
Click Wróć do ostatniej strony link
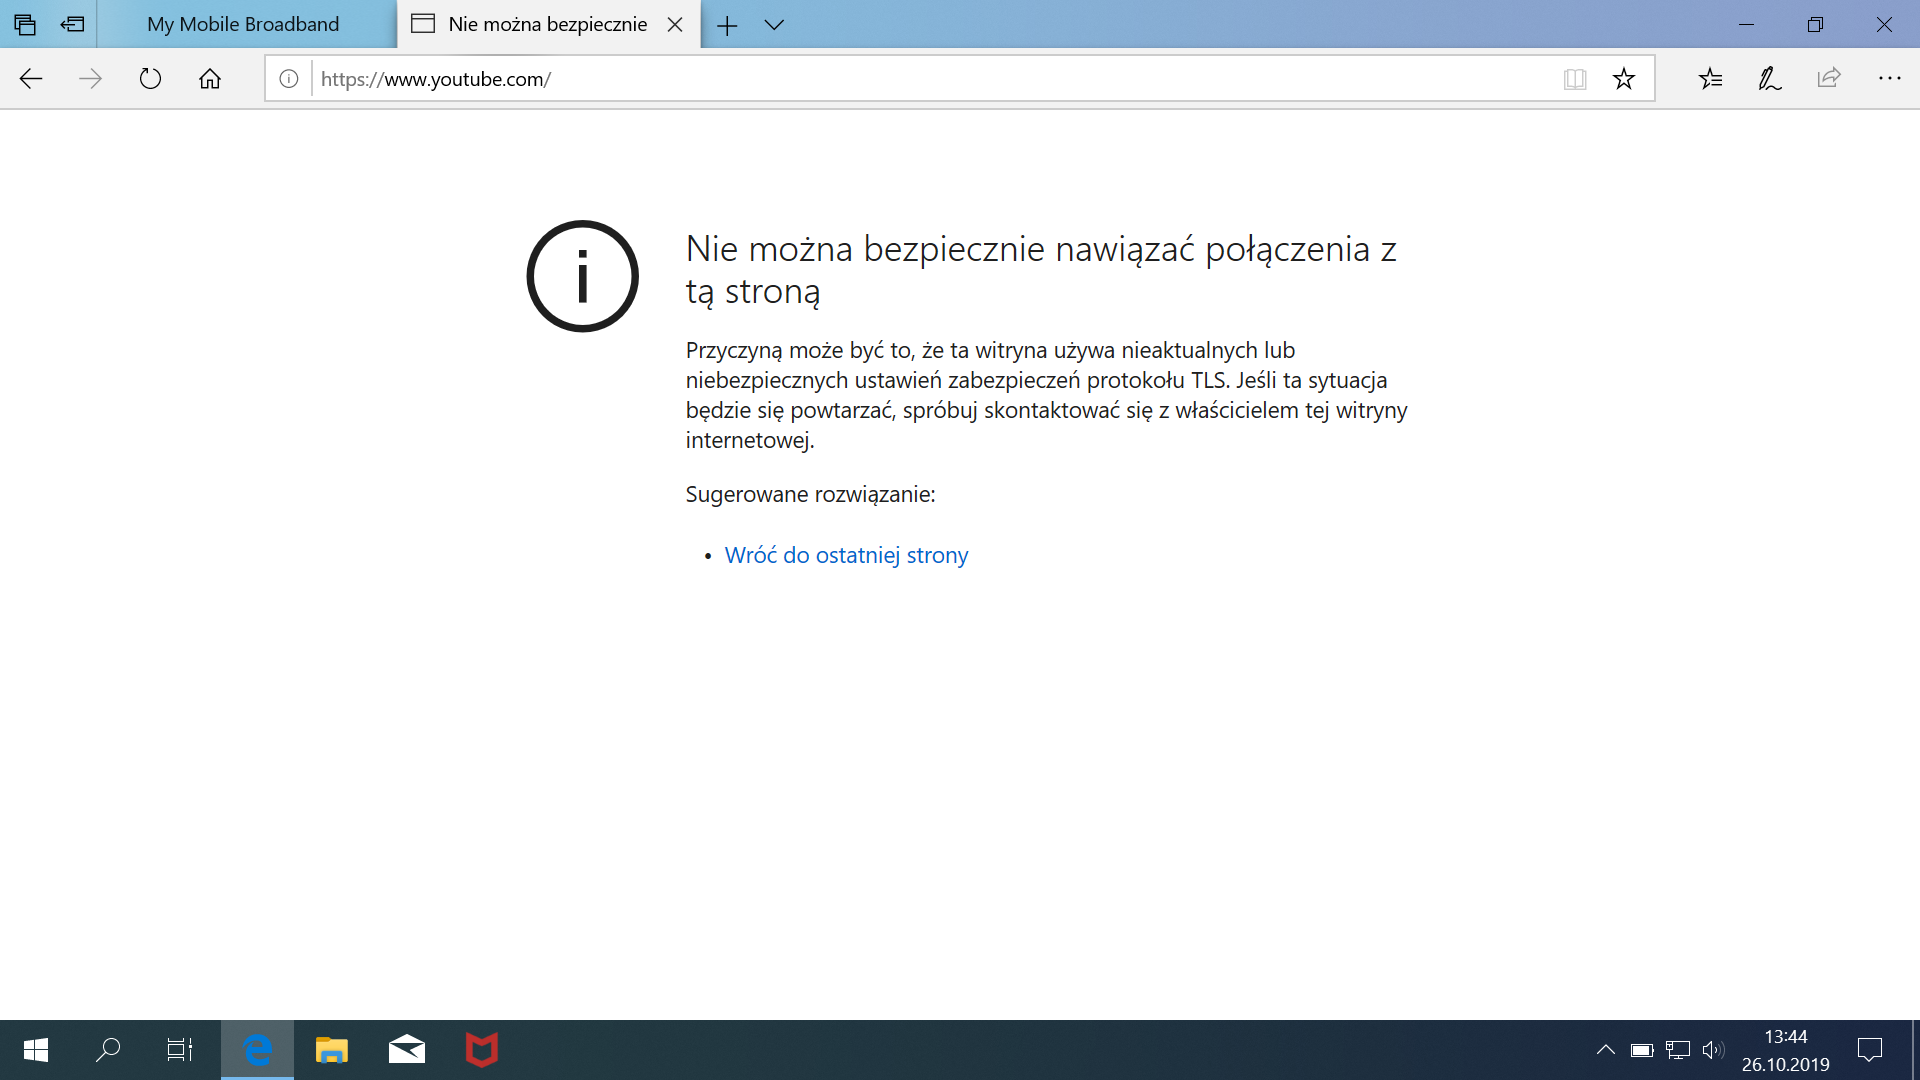click(846, 554)
